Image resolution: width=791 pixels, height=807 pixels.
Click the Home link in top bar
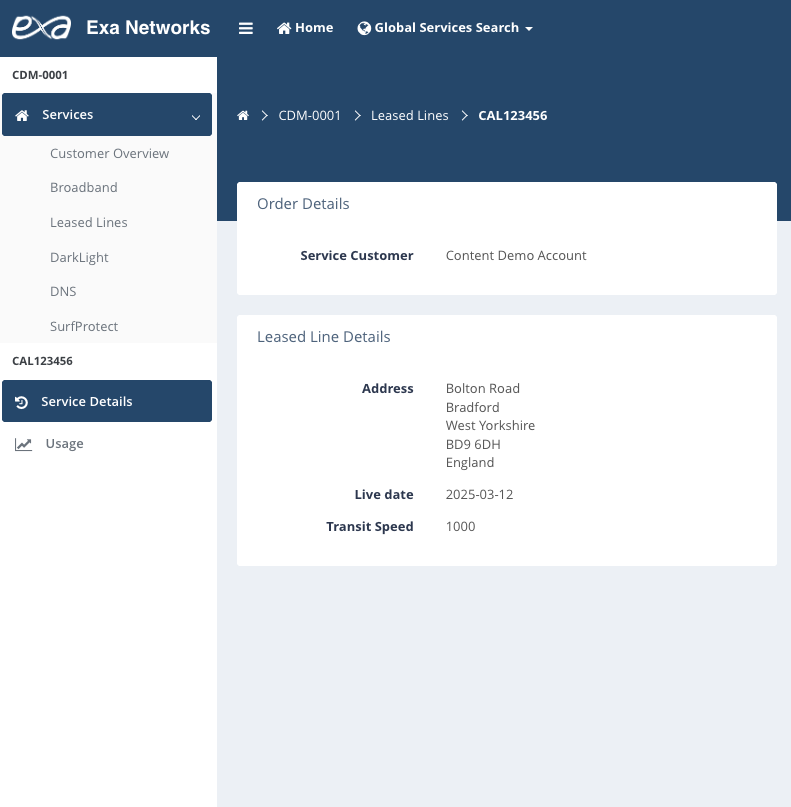(314, 28)
